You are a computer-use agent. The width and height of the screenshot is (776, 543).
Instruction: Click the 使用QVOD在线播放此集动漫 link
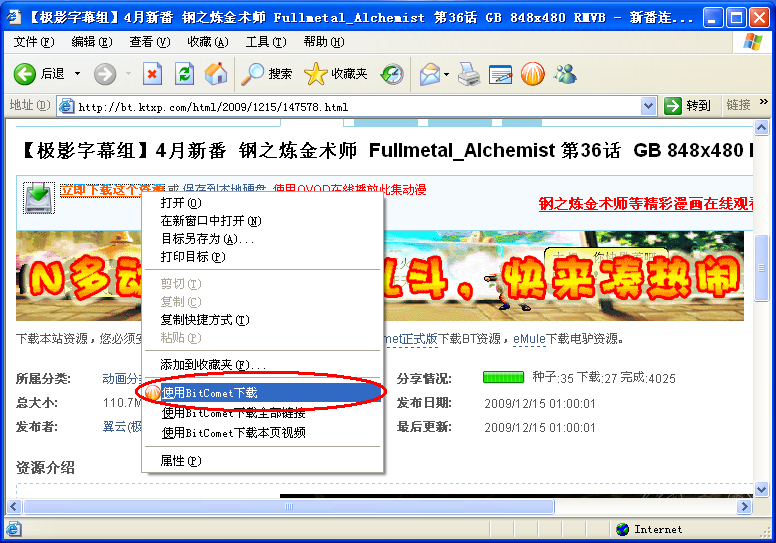tap(349, 190)
